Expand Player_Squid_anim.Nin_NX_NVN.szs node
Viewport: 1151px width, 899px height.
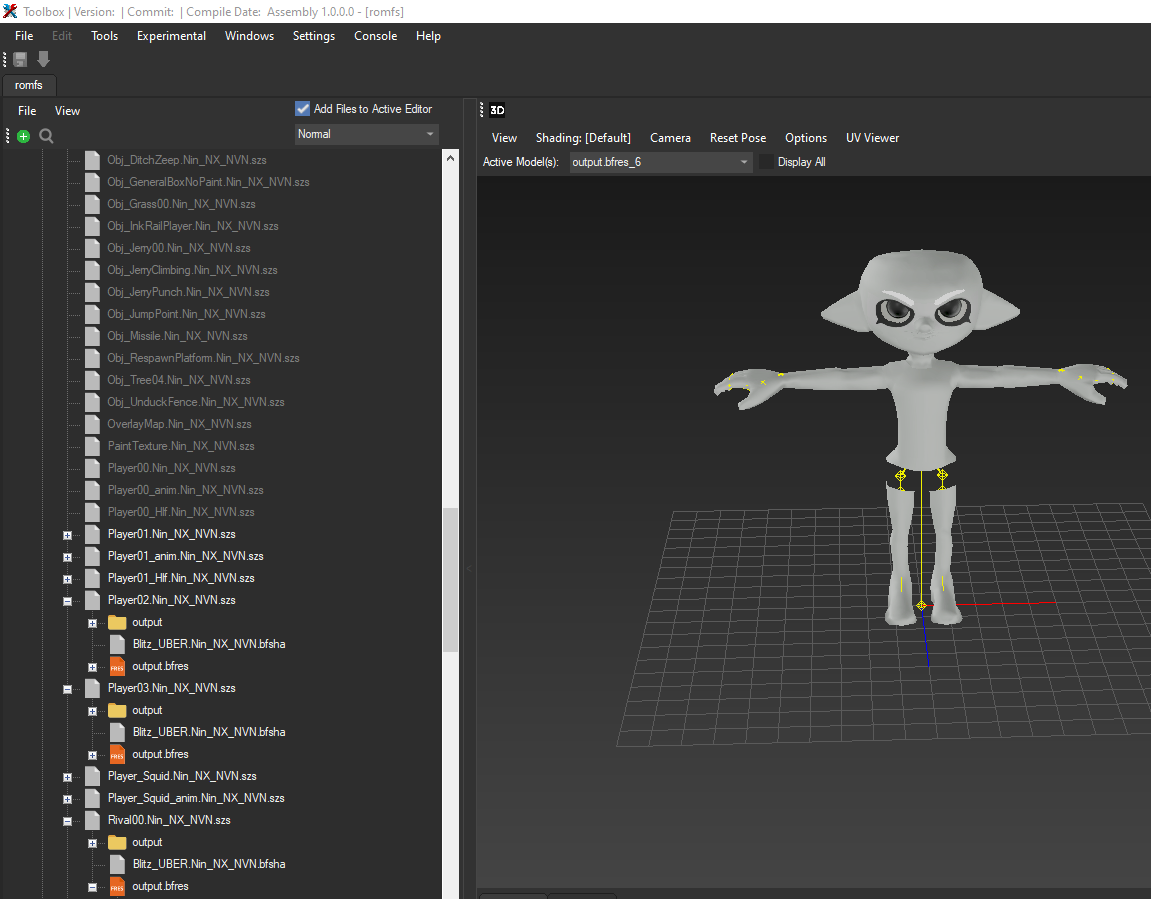[x=68, y=799]
